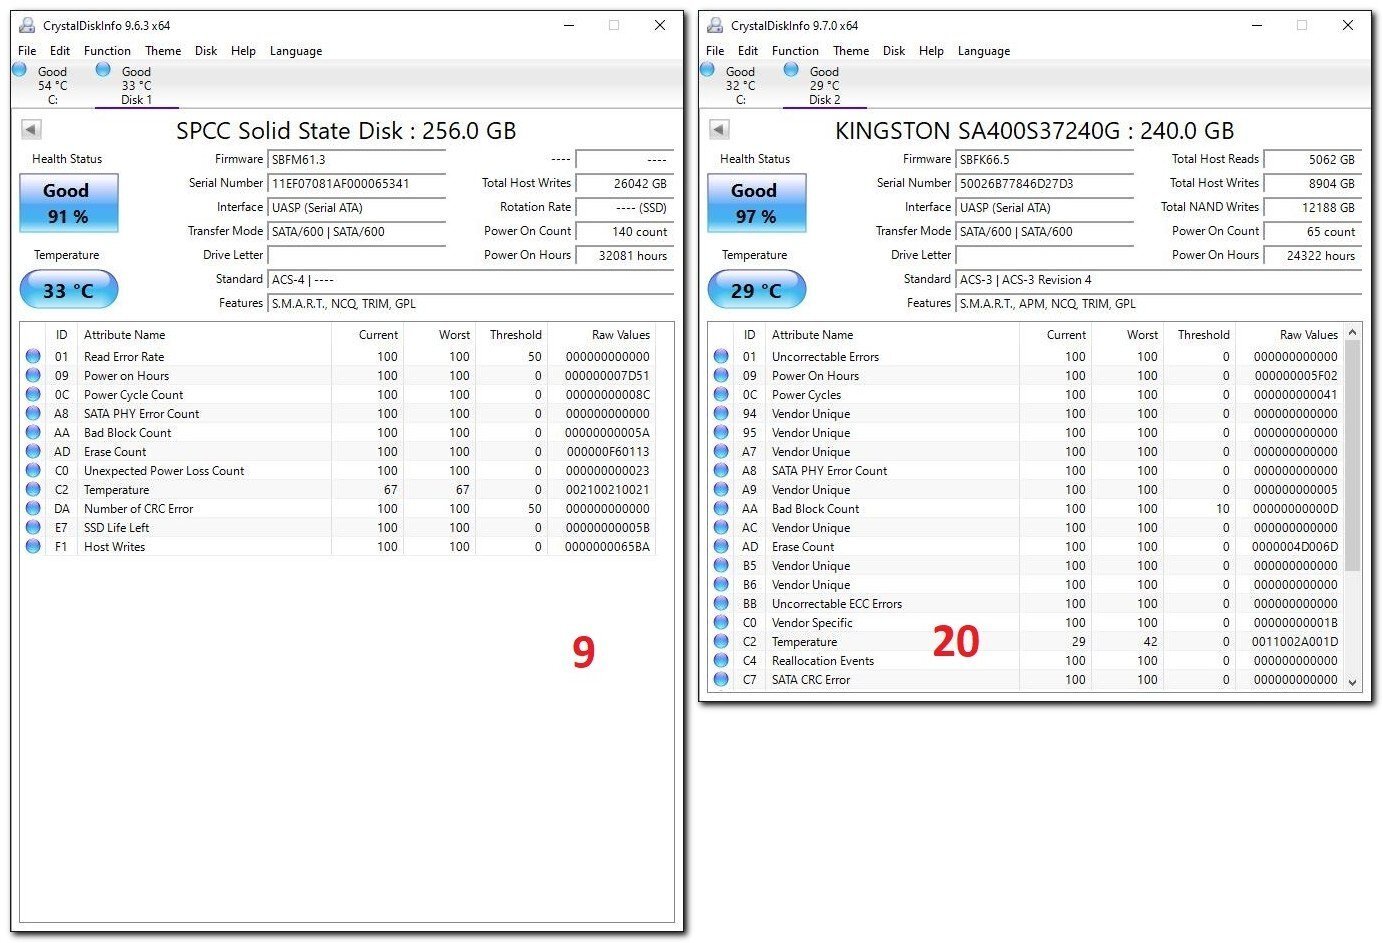Click CrystalDiskInfo 9.6.3 app icon in title bar
Screen dimensions: 1383x943
27,25
